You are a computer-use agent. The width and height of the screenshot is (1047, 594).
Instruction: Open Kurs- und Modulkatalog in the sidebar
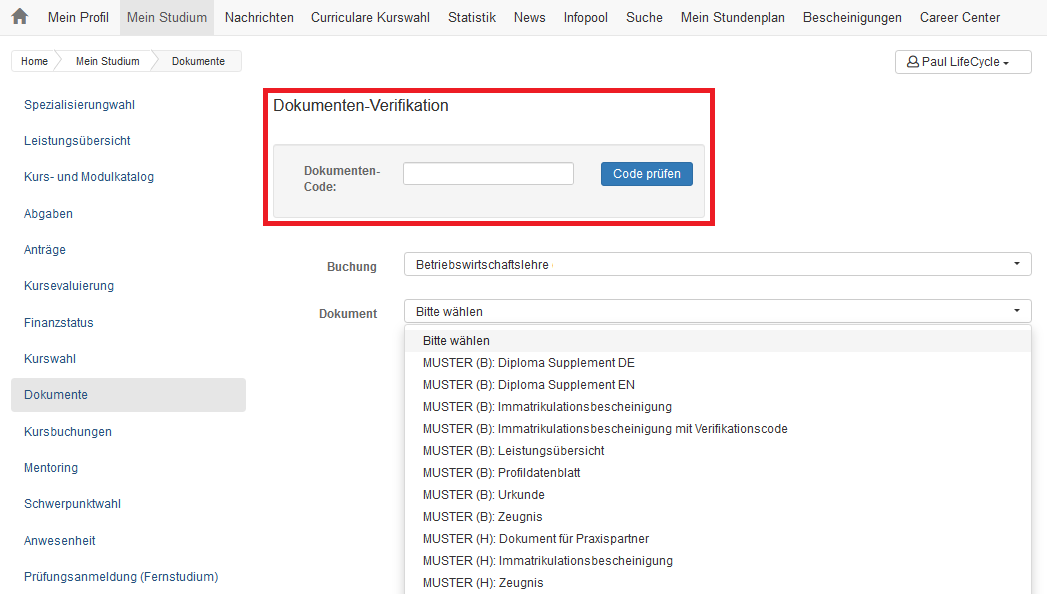coord(89,177)
